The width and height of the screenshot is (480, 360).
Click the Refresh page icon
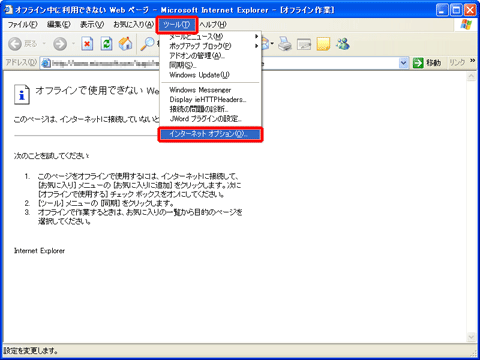(106, 44)
